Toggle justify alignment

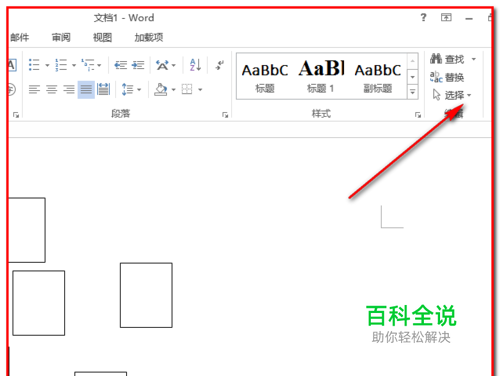pyautogui.click(x=86, y=89)
